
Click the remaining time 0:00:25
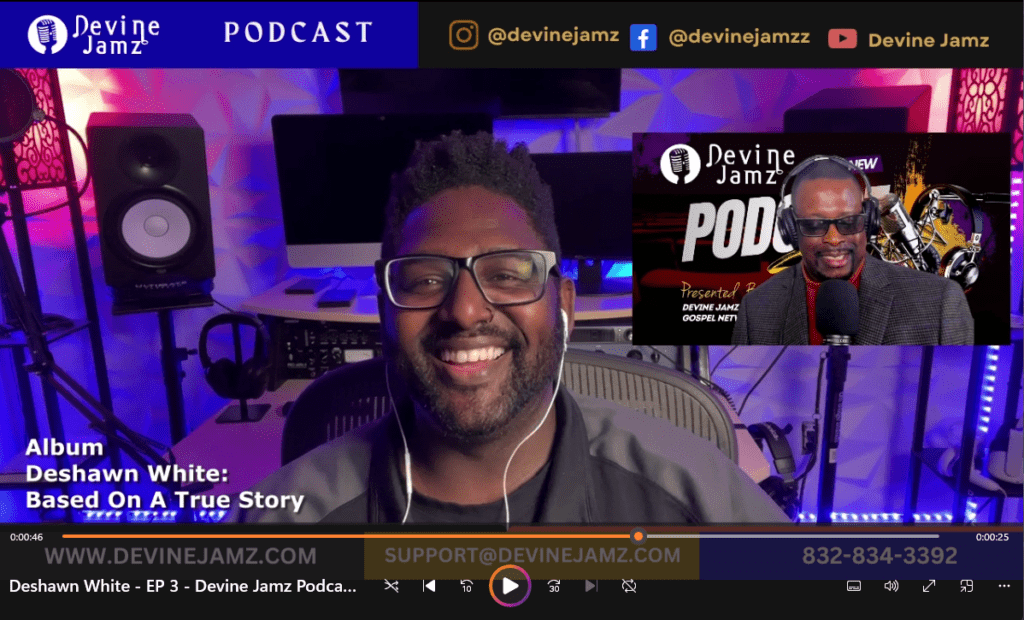[x=992, y=537]
